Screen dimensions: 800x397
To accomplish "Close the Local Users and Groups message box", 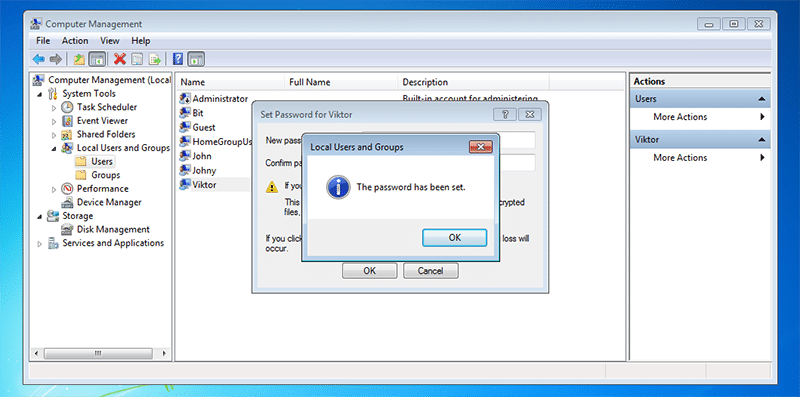I will click(481, 147).
